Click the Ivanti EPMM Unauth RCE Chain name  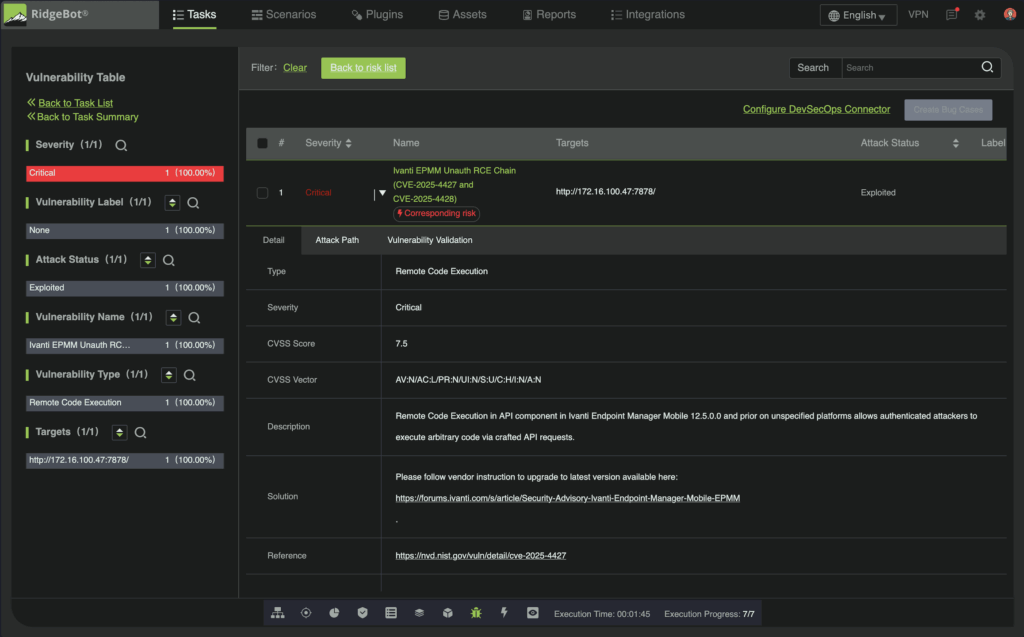pos(455,184)
